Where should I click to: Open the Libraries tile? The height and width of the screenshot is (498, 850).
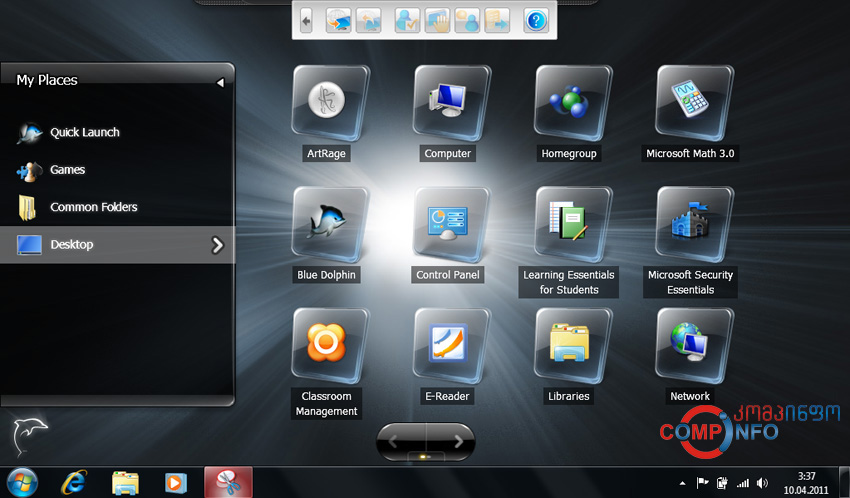point(572,346)
